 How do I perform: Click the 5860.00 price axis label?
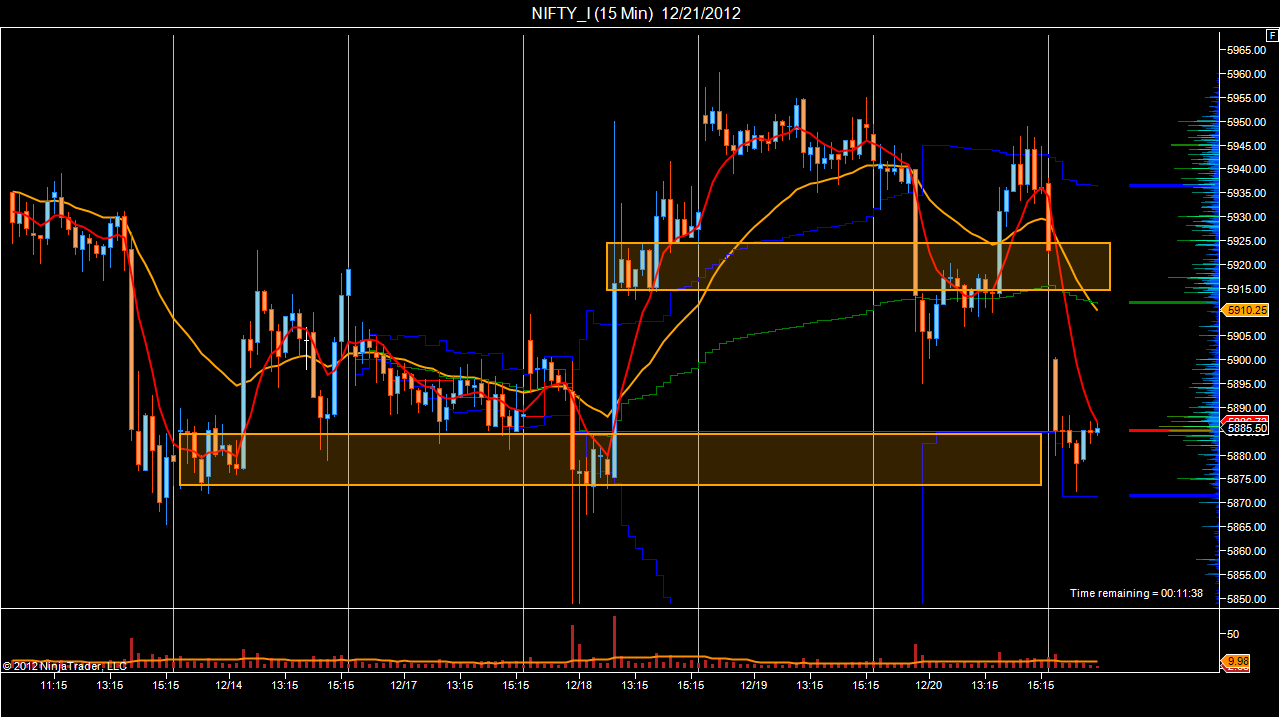pos(1248,551)
